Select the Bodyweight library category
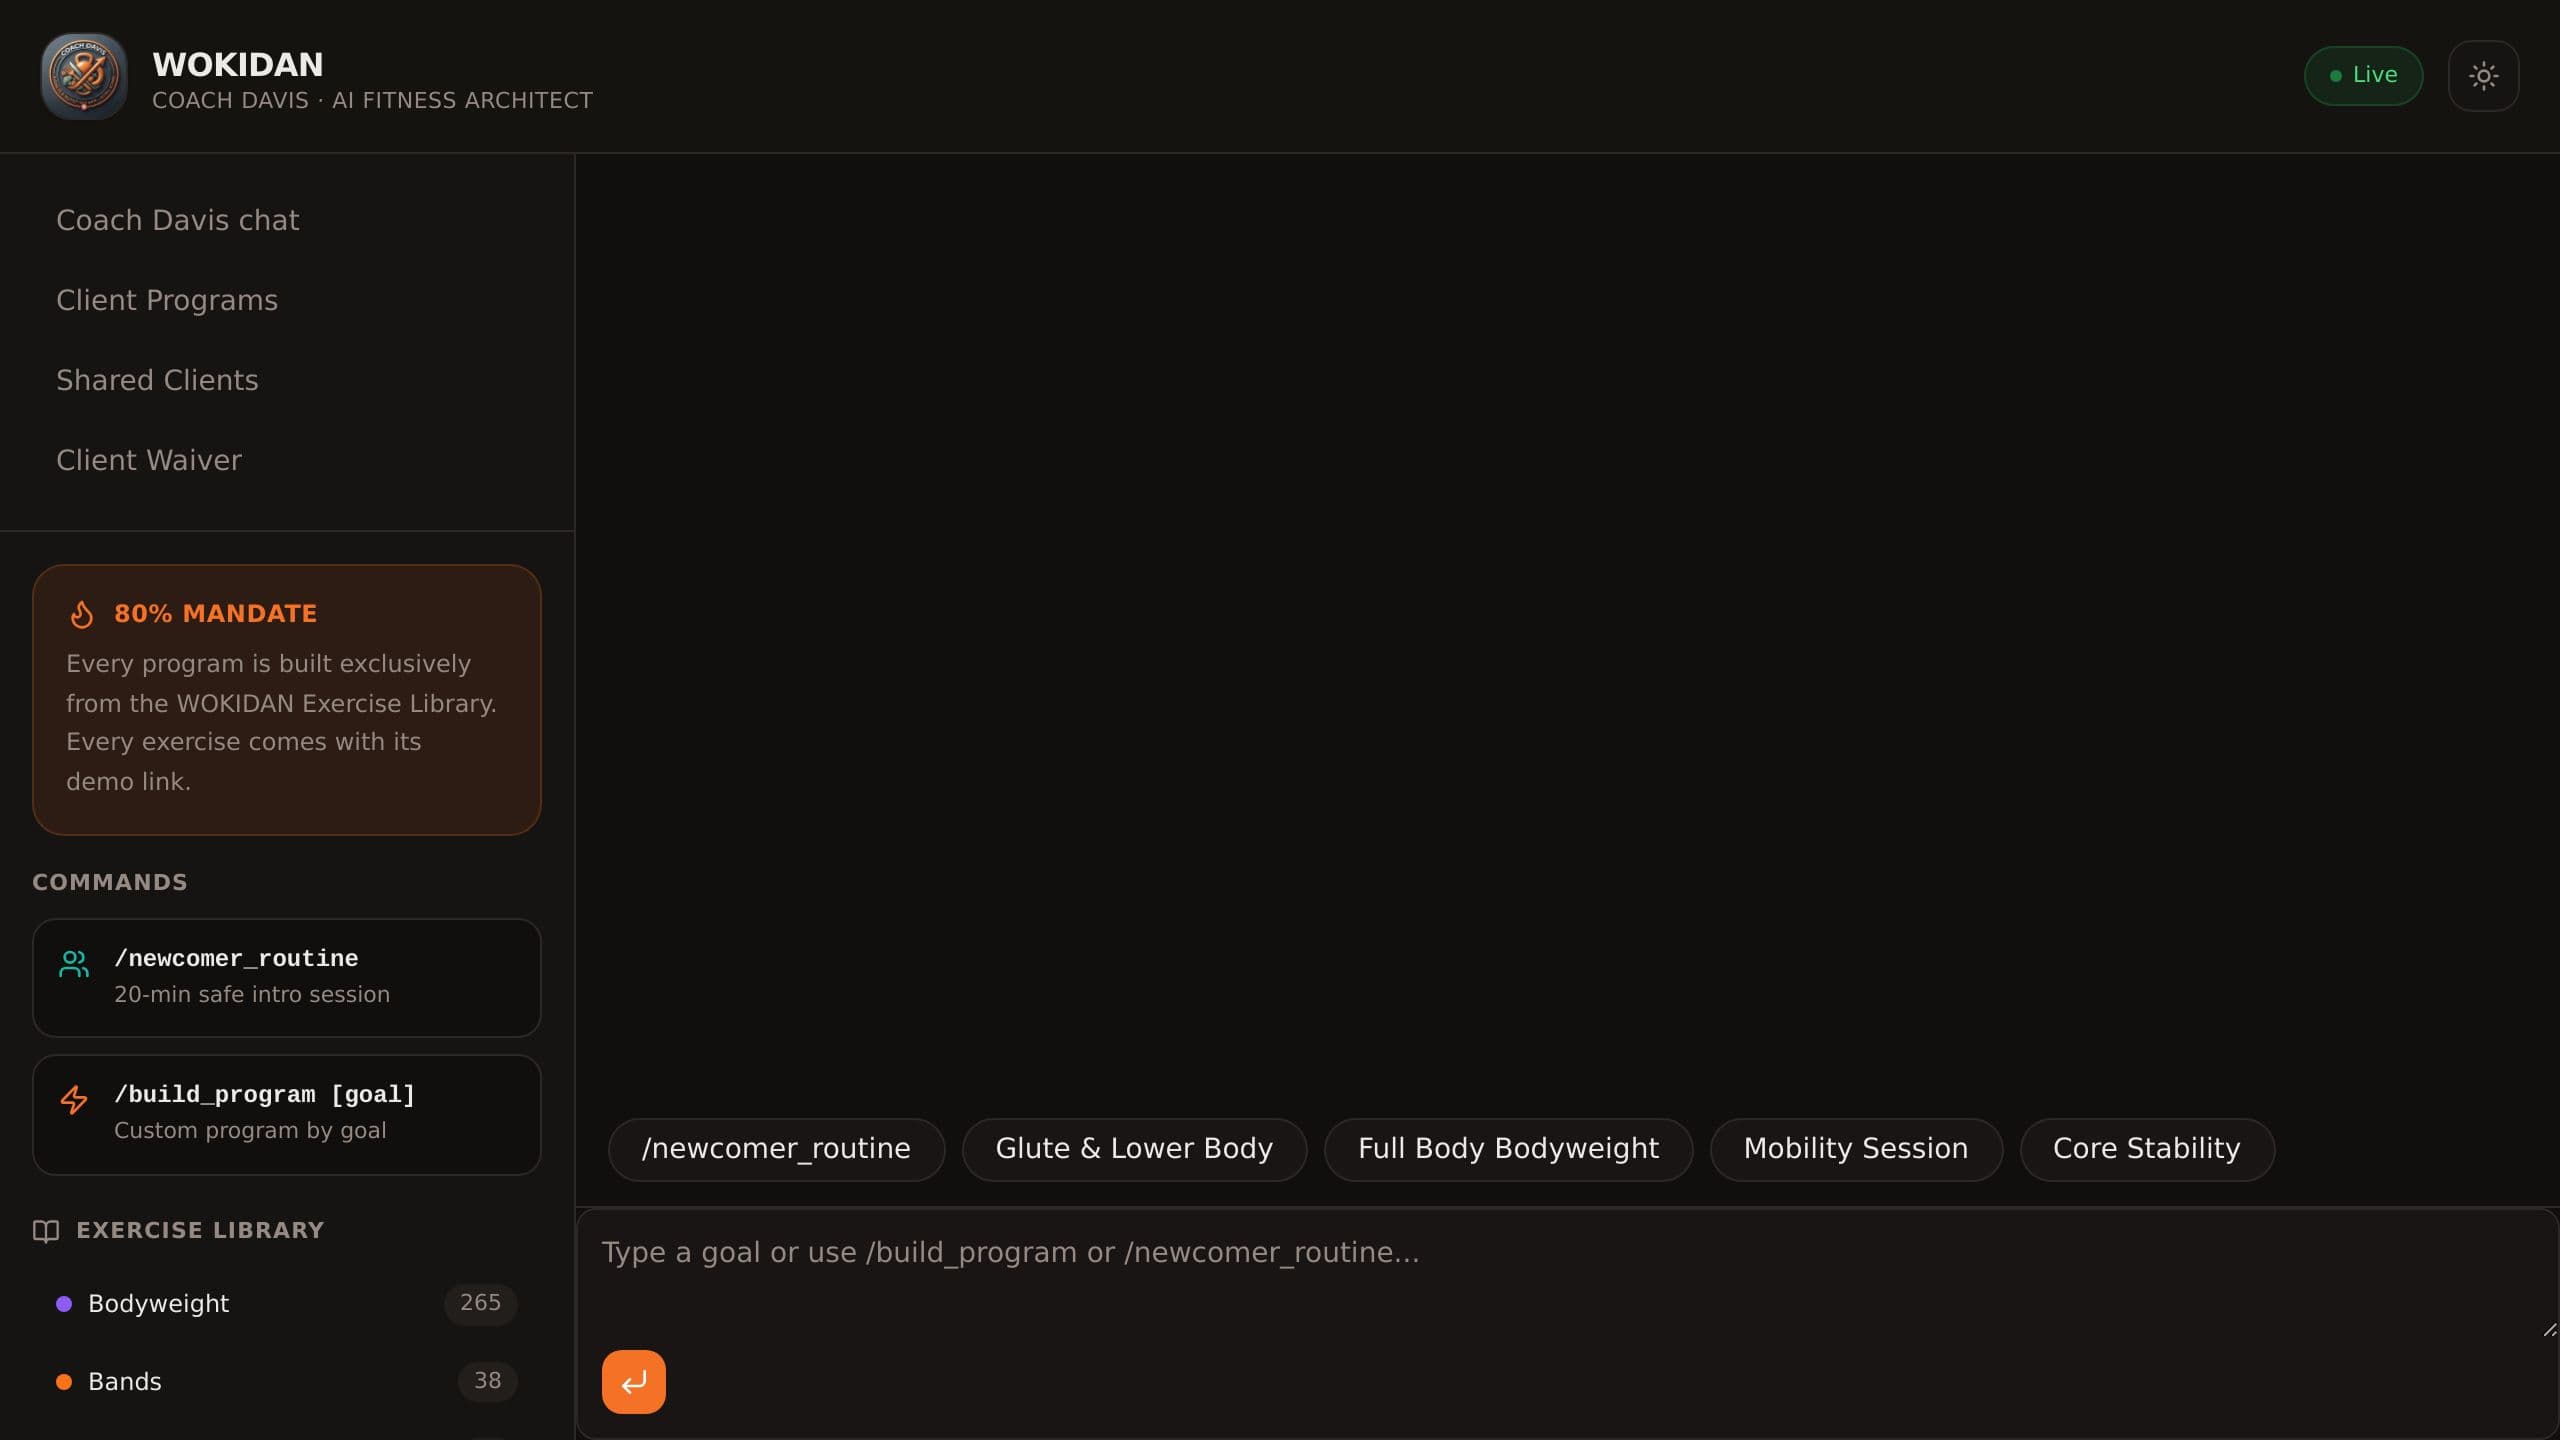This screenshot has width=2560, height=1440. [287, 1304]
